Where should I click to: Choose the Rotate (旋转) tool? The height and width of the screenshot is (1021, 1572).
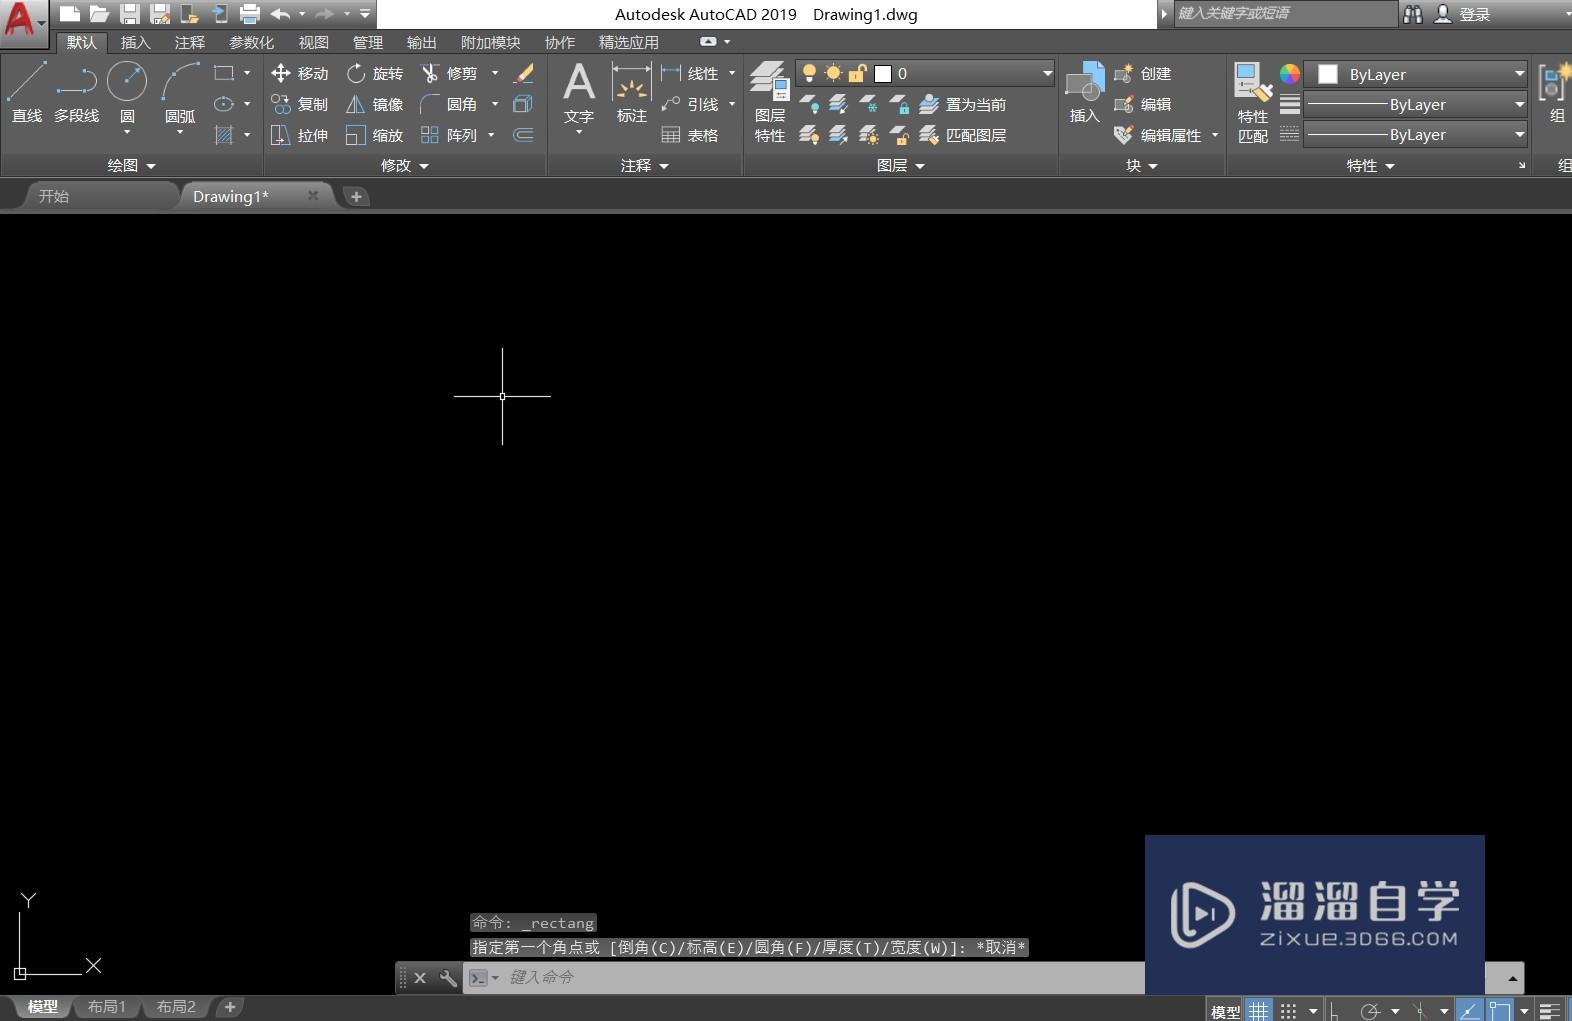(x=375, y=74)
